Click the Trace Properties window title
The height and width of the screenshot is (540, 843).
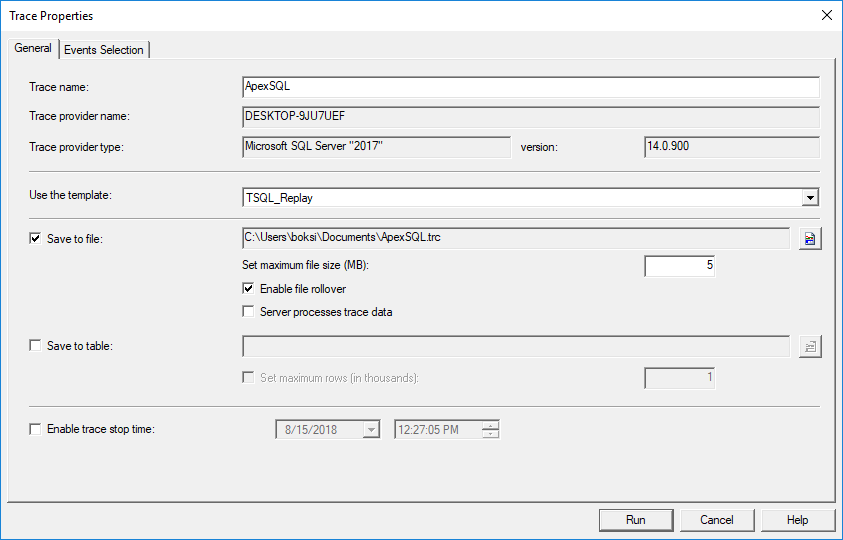tap(51, 16)
